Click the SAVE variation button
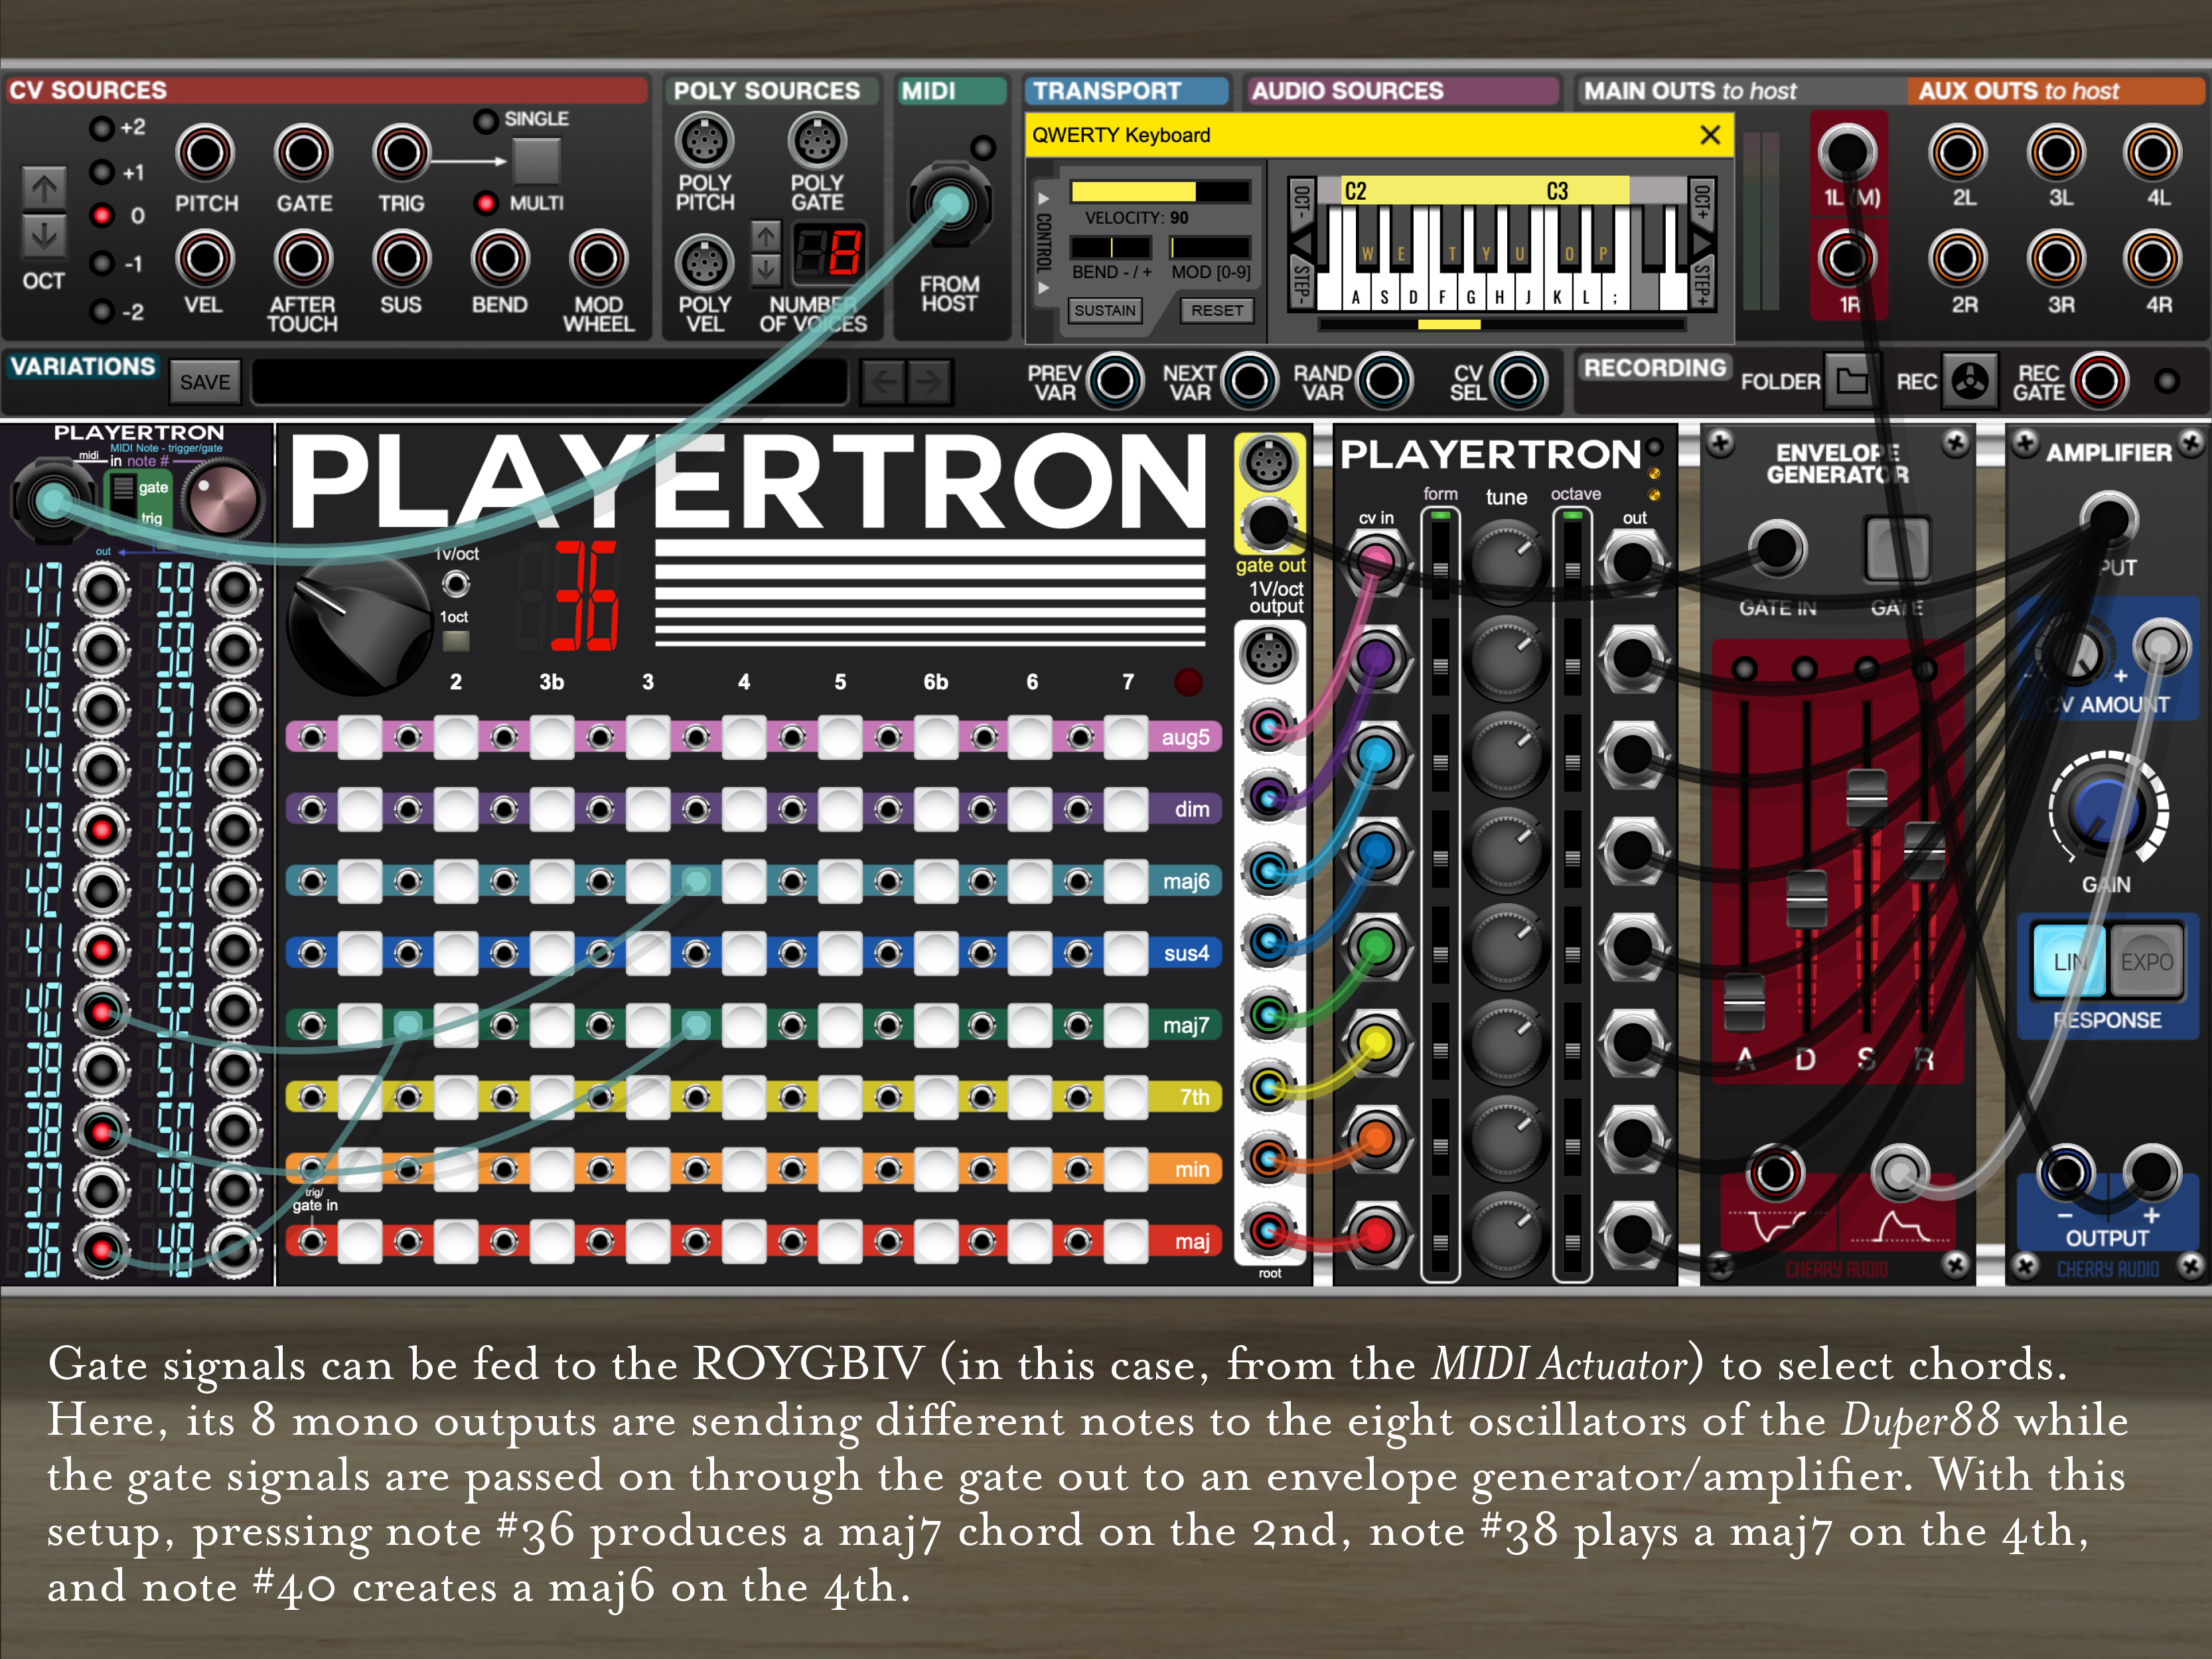Screen dimensions: 2212x1659 pos(205,382)
